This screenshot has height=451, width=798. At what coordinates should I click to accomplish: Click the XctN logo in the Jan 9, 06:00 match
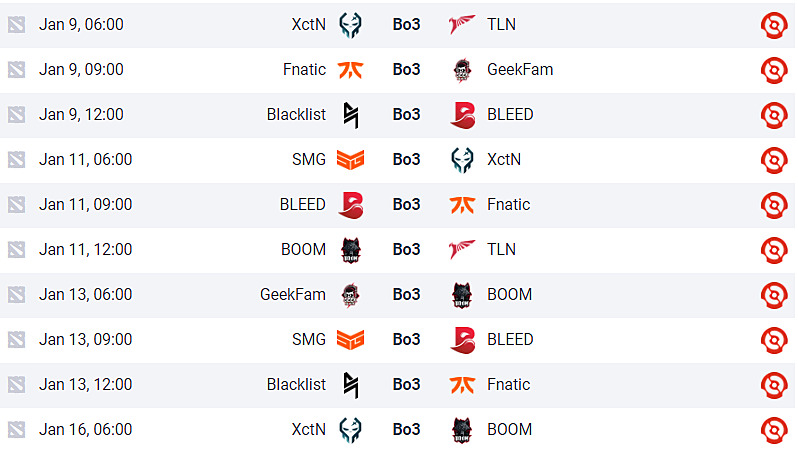pos(350,24)
